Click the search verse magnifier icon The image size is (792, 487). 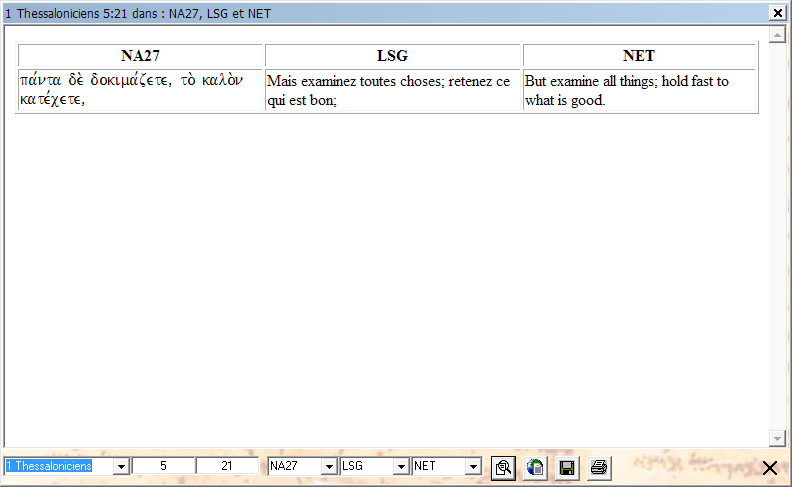tap(503, 468)
